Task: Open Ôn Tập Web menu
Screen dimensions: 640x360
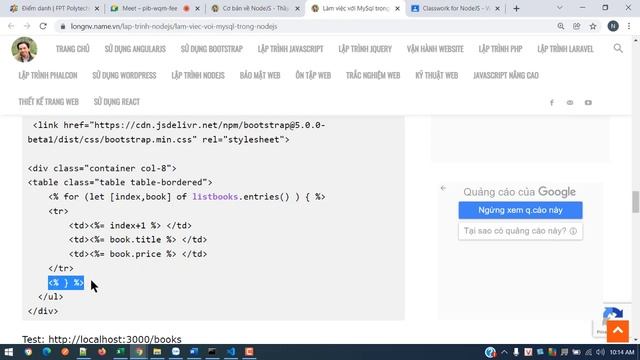Action: (313, 76)
